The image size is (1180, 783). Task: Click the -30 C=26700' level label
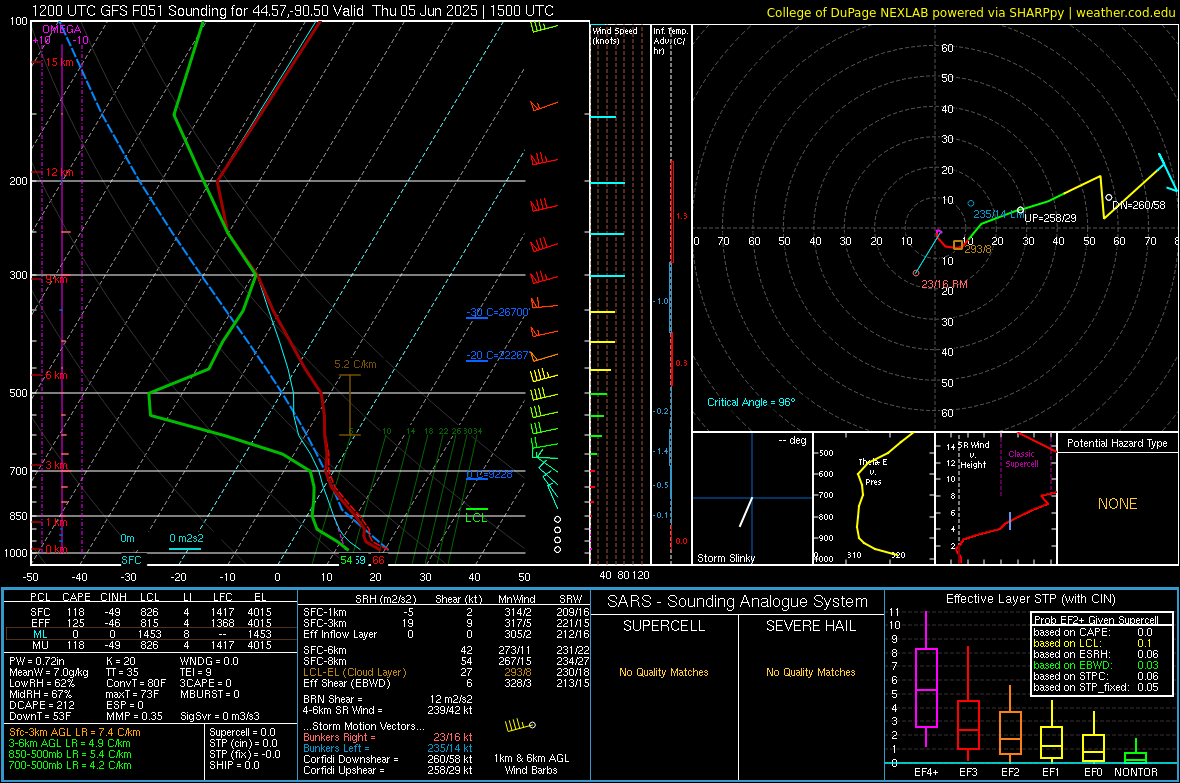497,312
